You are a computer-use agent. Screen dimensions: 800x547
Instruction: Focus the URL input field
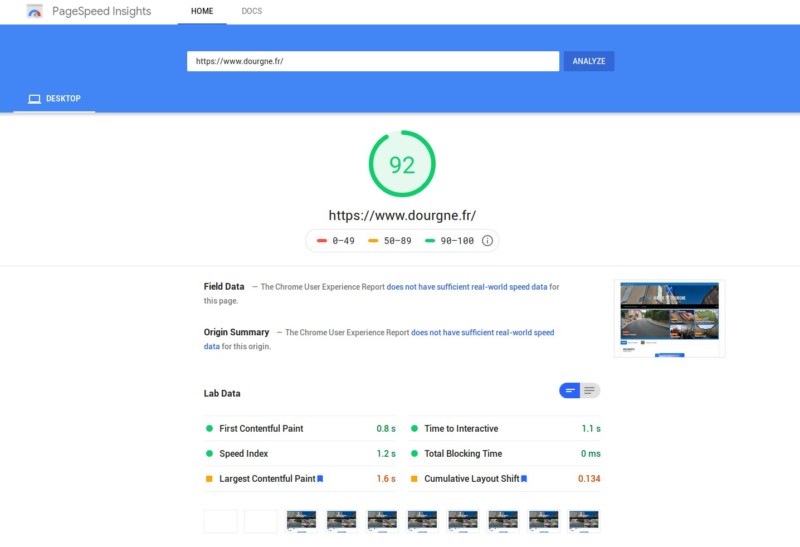pos(373,61)
